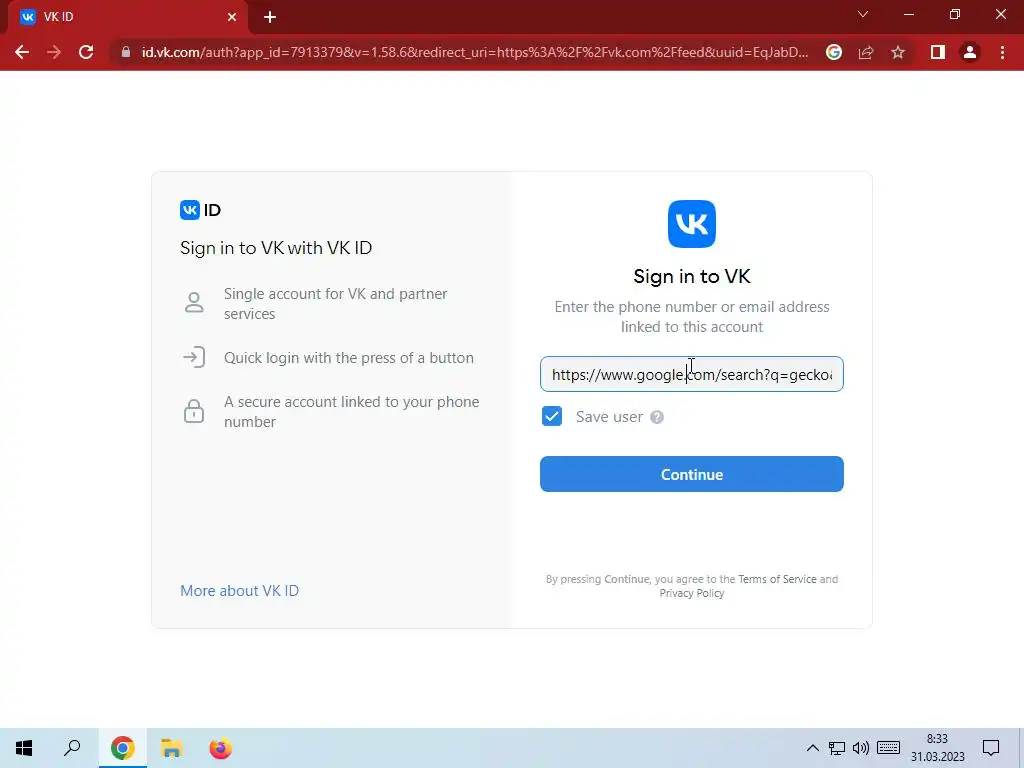Expand the tab search chevron

[x=863, y=14]
